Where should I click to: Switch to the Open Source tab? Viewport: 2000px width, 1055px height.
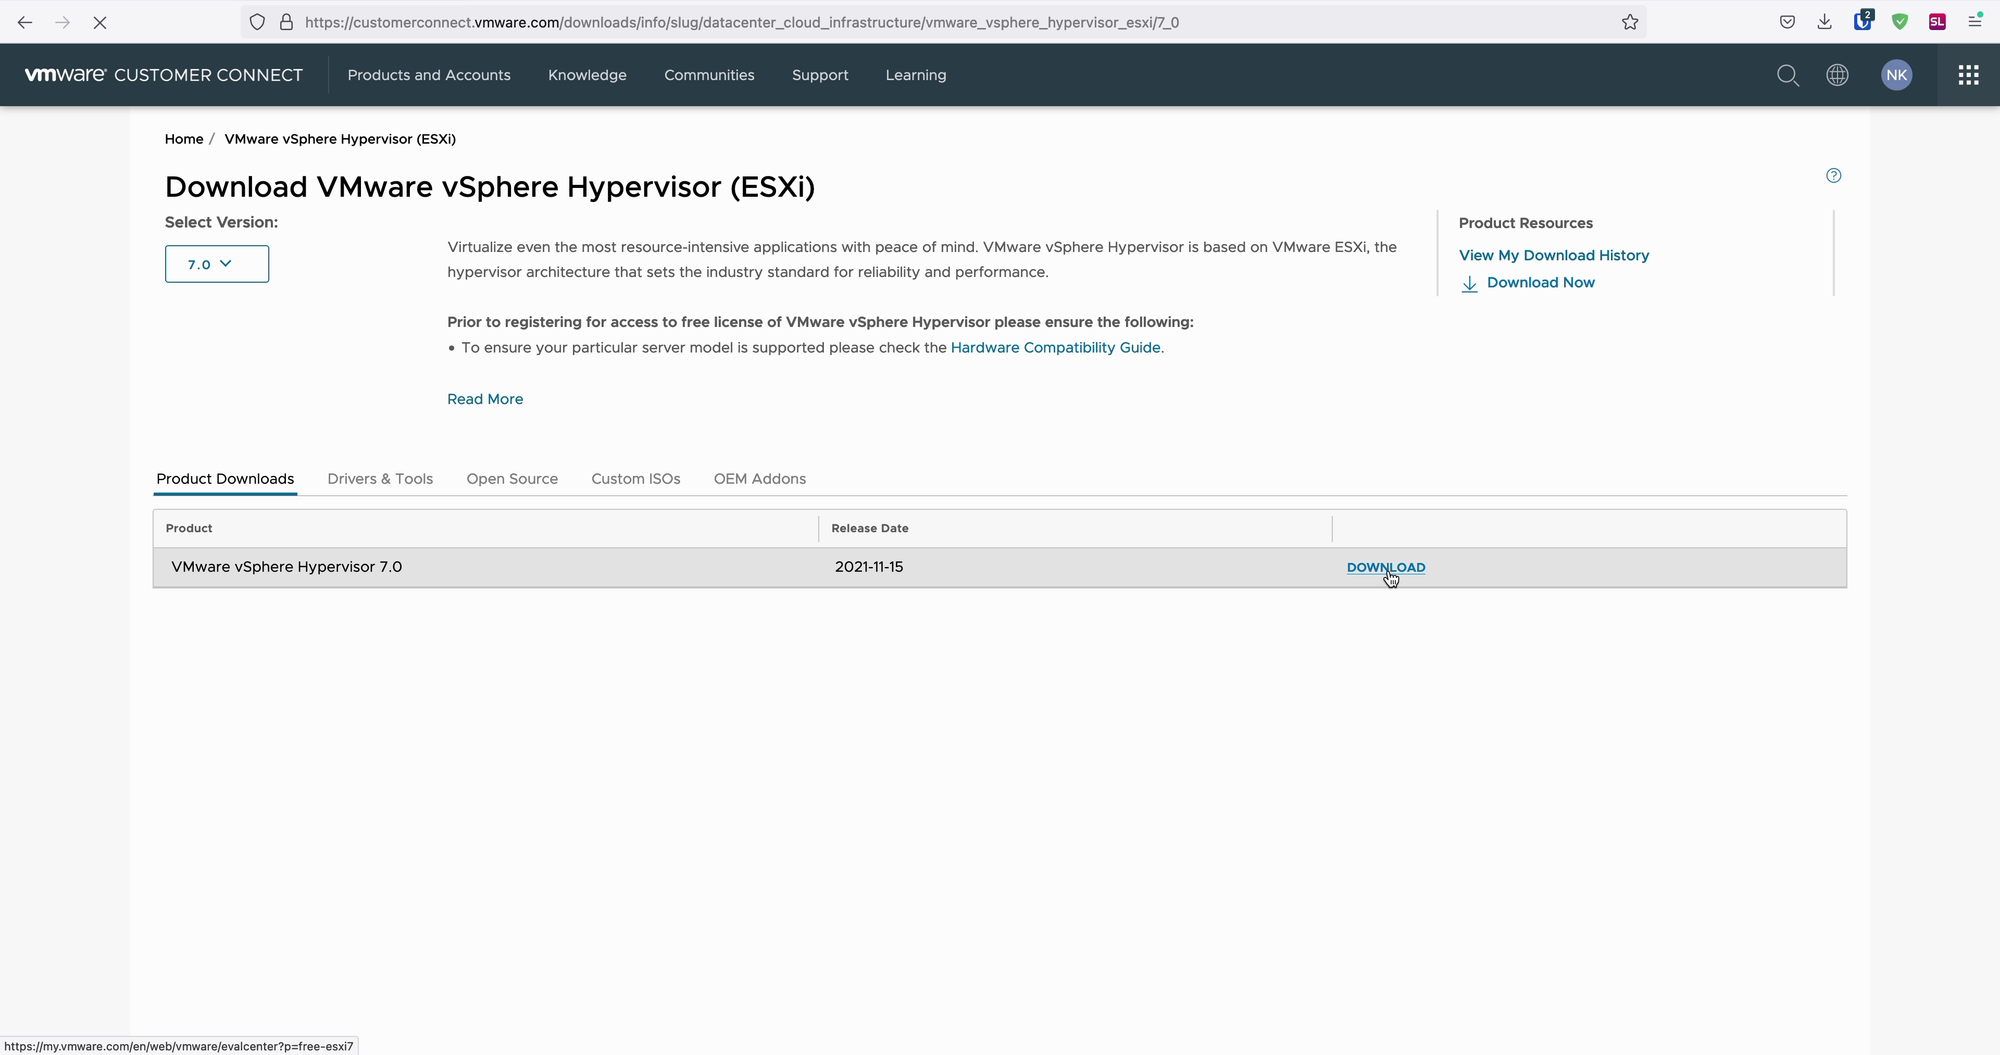pos(512,479)
